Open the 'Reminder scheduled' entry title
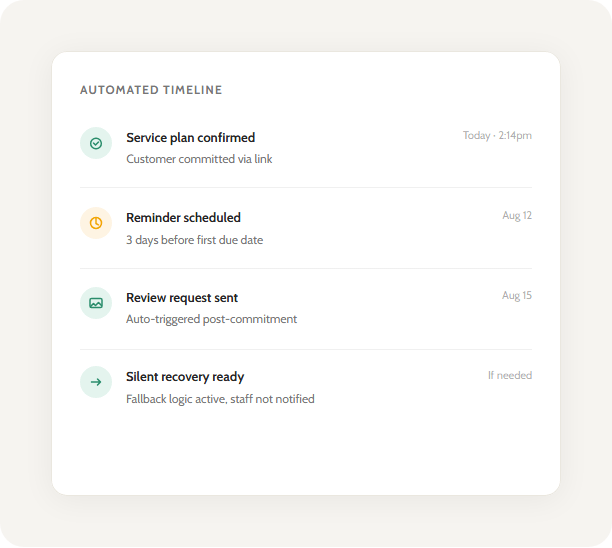612x548 pixels. tap(183, 218)
